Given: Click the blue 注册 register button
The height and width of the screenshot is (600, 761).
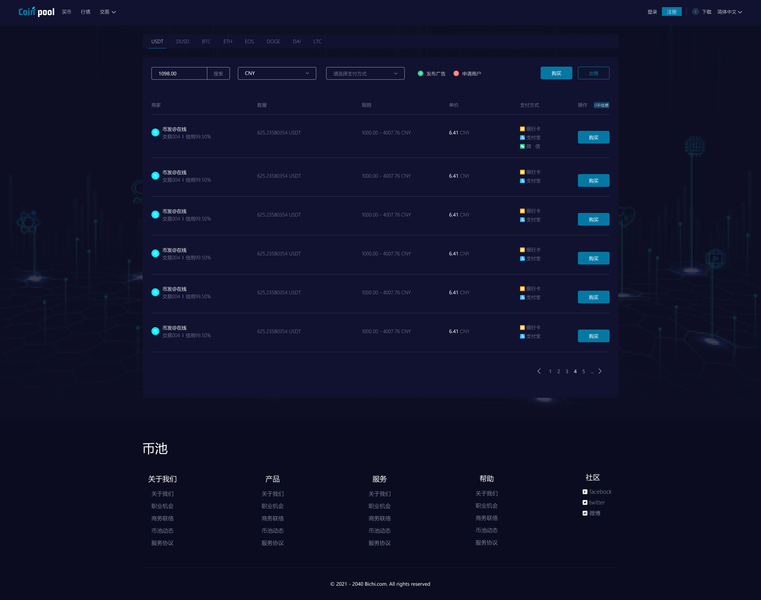Looking at the screenshot, I should [672, 12].
